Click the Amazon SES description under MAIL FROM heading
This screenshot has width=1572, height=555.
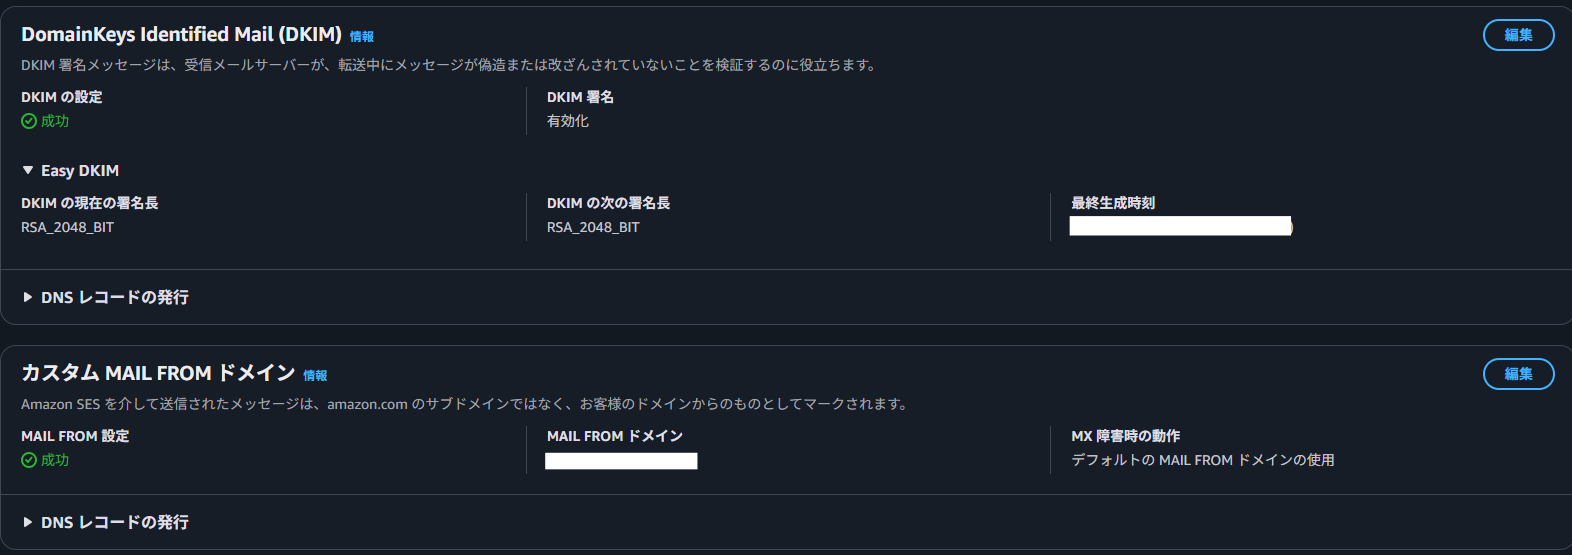pos(464,404)
